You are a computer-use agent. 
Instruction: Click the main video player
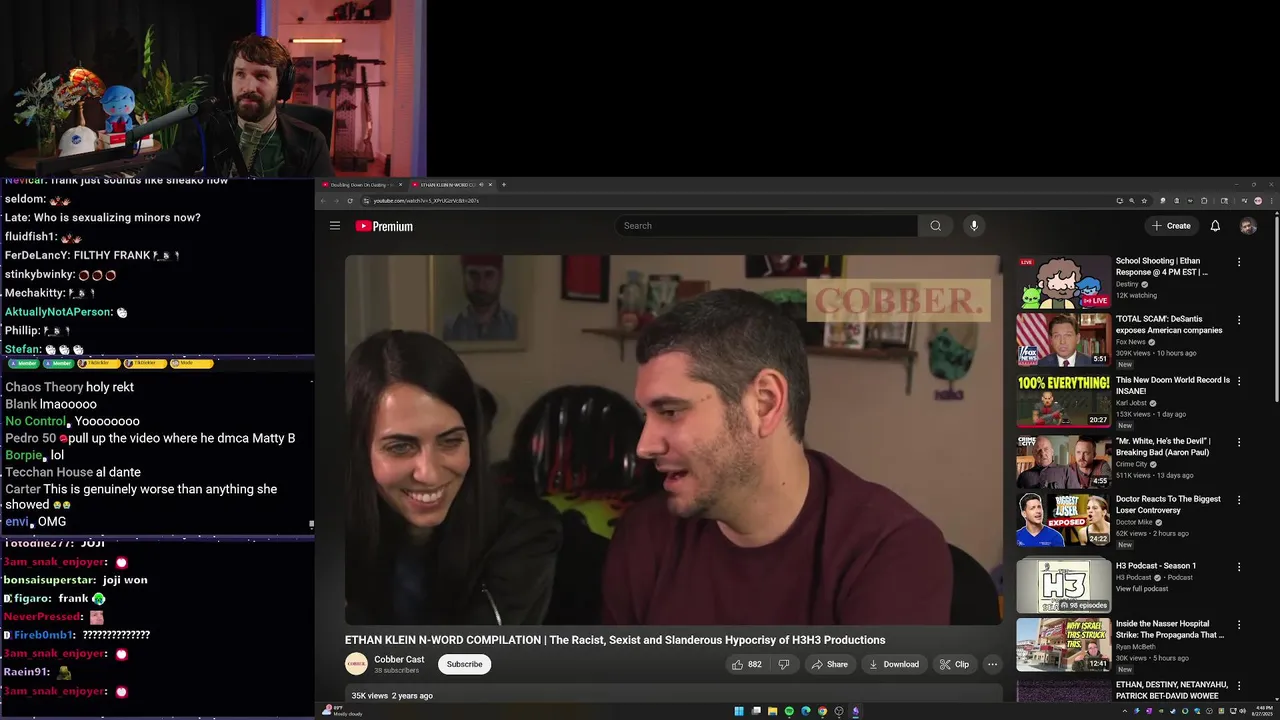673,440
